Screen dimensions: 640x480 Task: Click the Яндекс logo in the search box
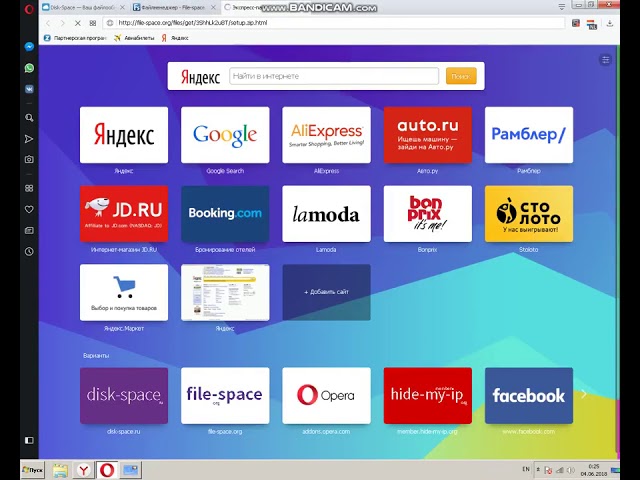pyautogui.click(x=200, y=76)
